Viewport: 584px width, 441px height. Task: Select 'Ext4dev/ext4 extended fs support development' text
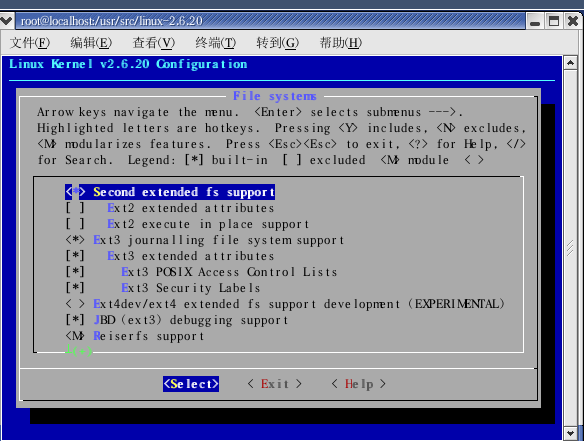tap(247, 304)
